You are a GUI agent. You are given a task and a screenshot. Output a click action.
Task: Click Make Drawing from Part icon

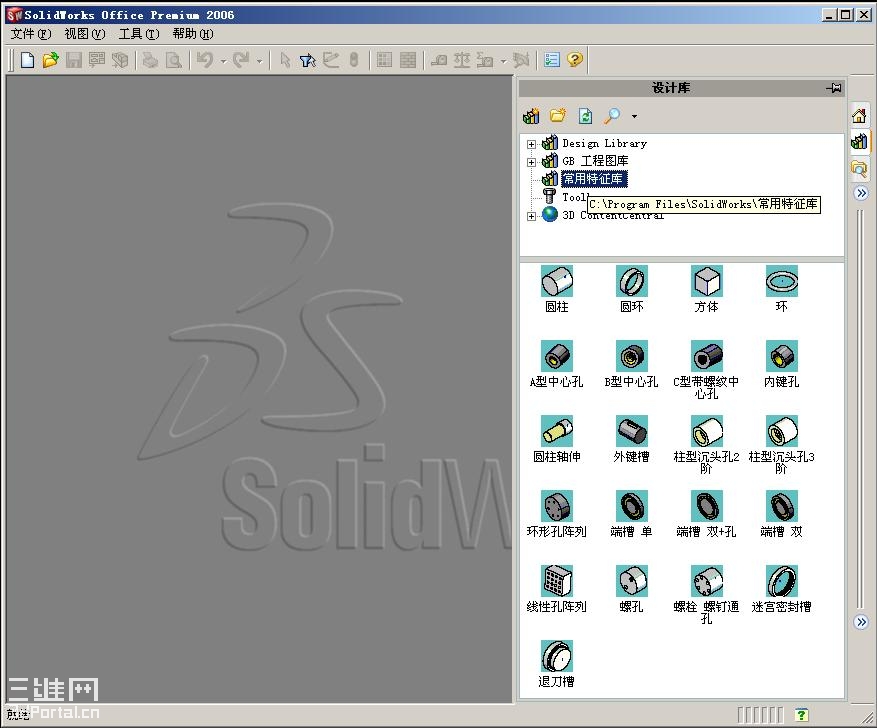pyautogui.click(x=97, y=60)
